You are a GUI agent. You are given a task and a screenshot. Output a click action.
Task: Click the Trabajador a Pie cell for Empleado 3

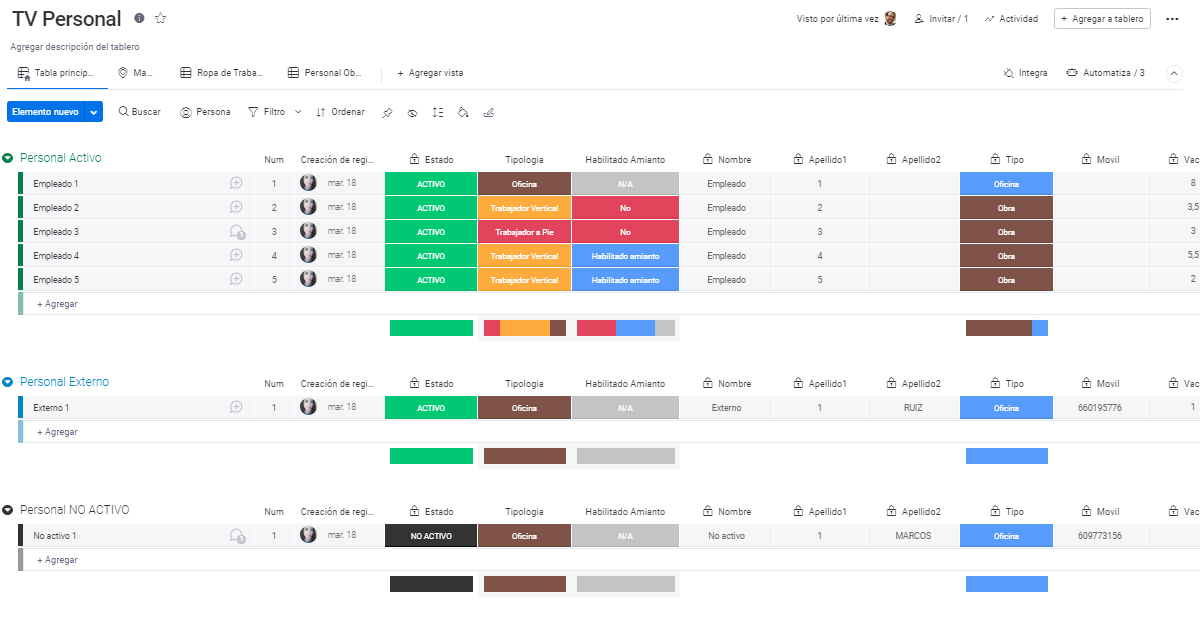click(x=524, y=232)
